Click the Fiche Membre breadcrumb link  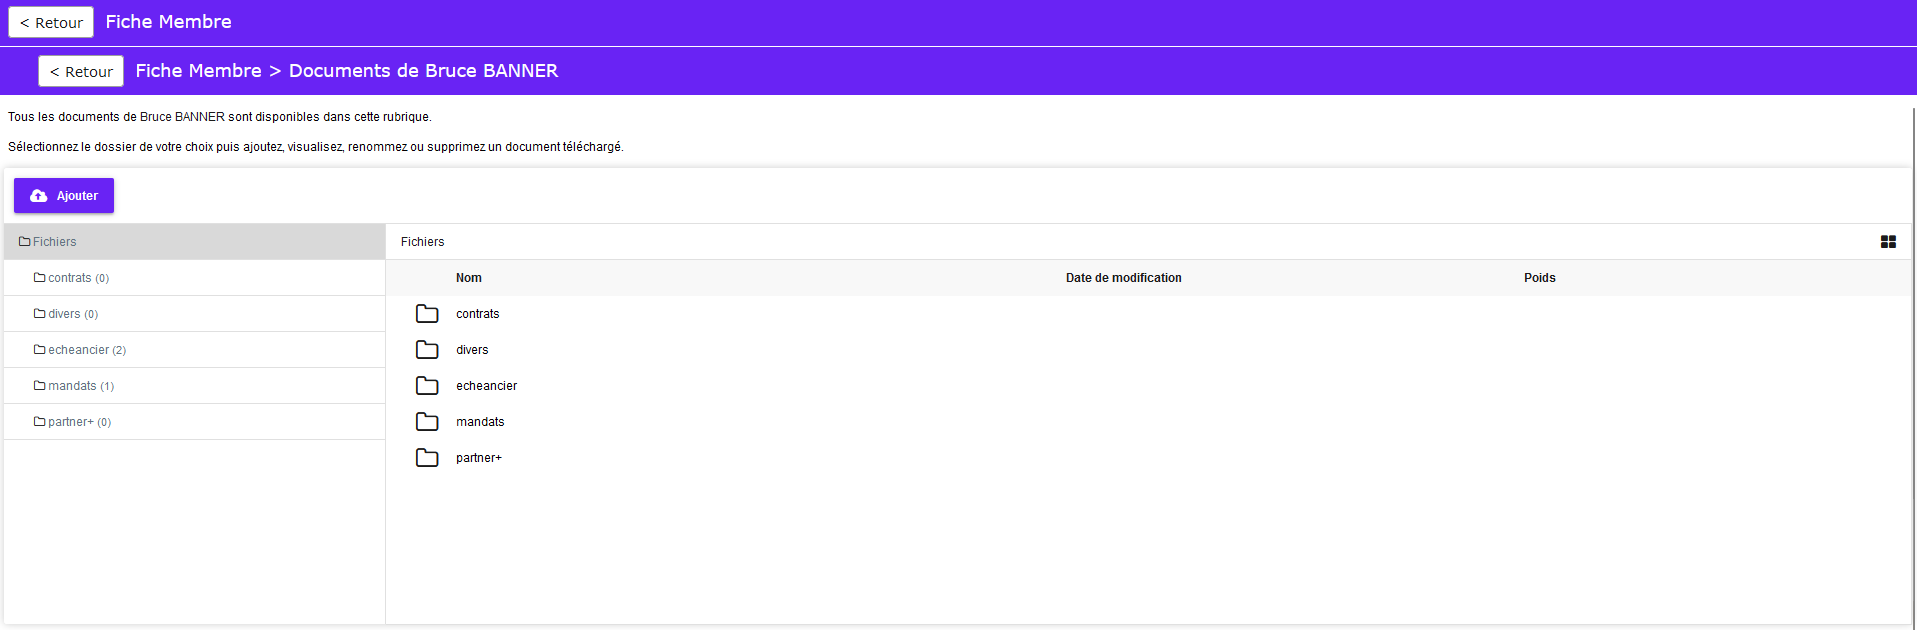[198, 71]
